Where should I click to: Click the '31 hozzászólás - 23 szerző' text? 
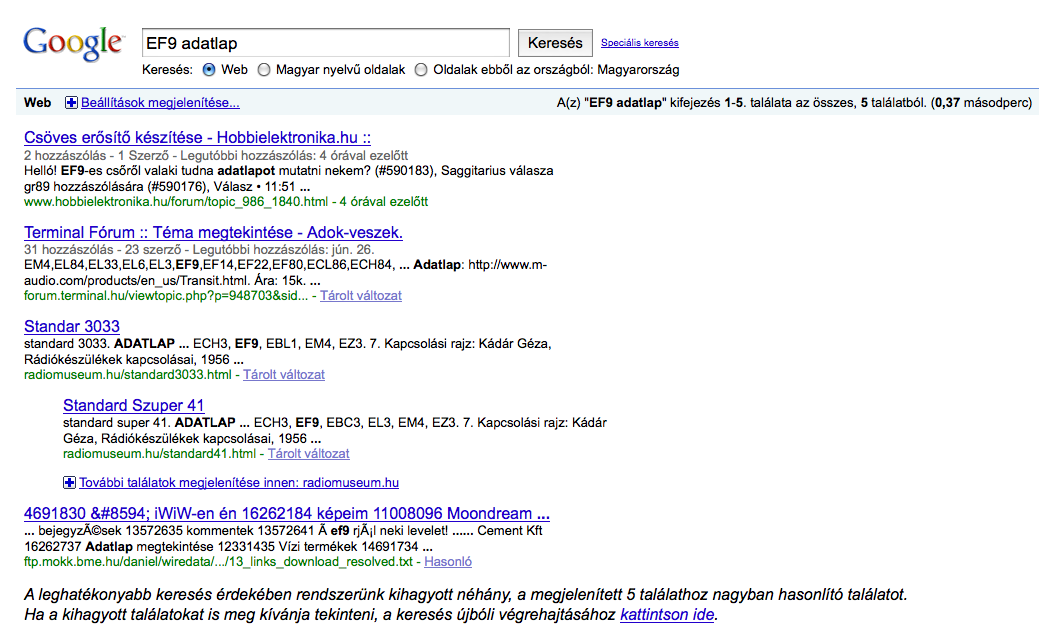pos(102,250)
